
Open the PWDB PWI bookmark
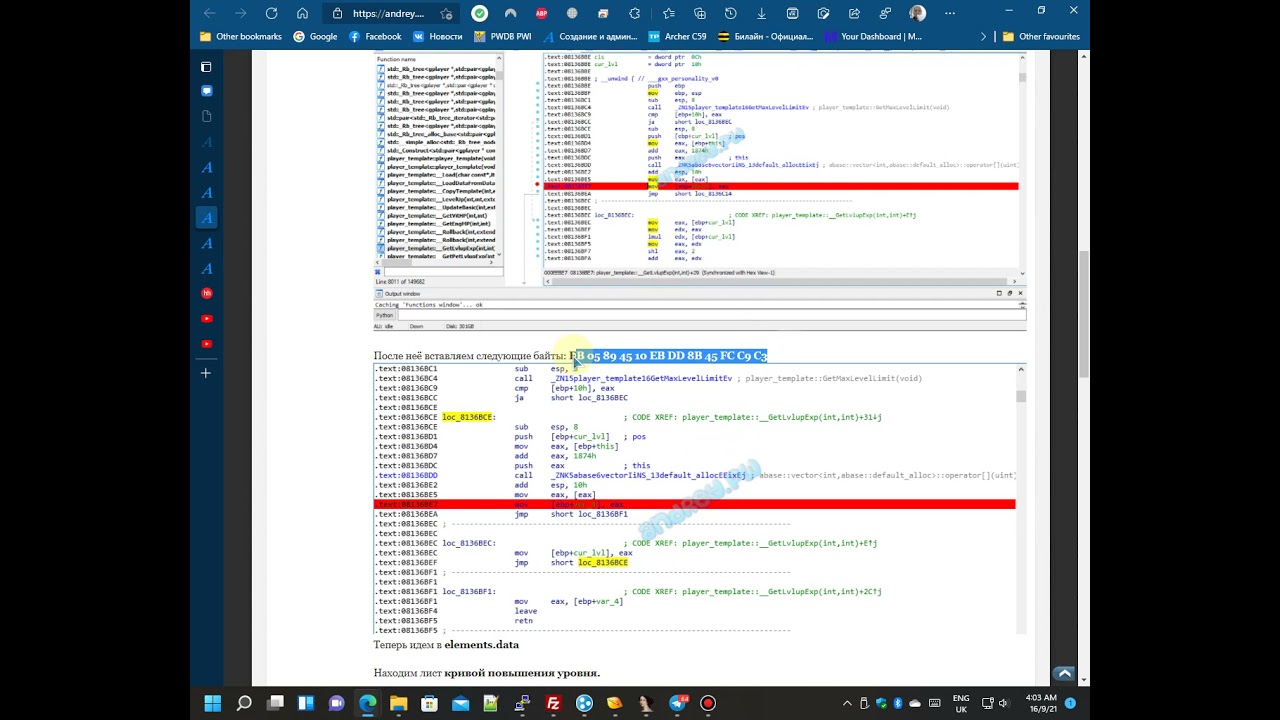[x=503, y=37]
